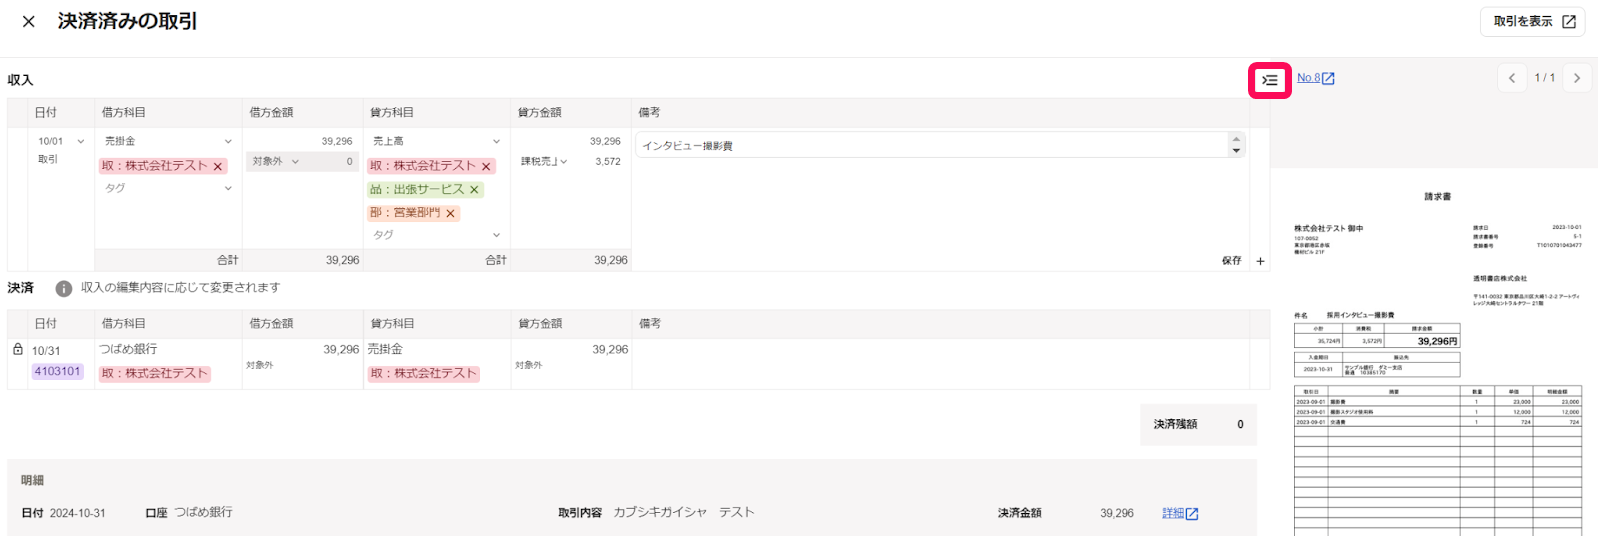Remove 取：株式会社テスト tag from debit column

(x=217, y=167)
